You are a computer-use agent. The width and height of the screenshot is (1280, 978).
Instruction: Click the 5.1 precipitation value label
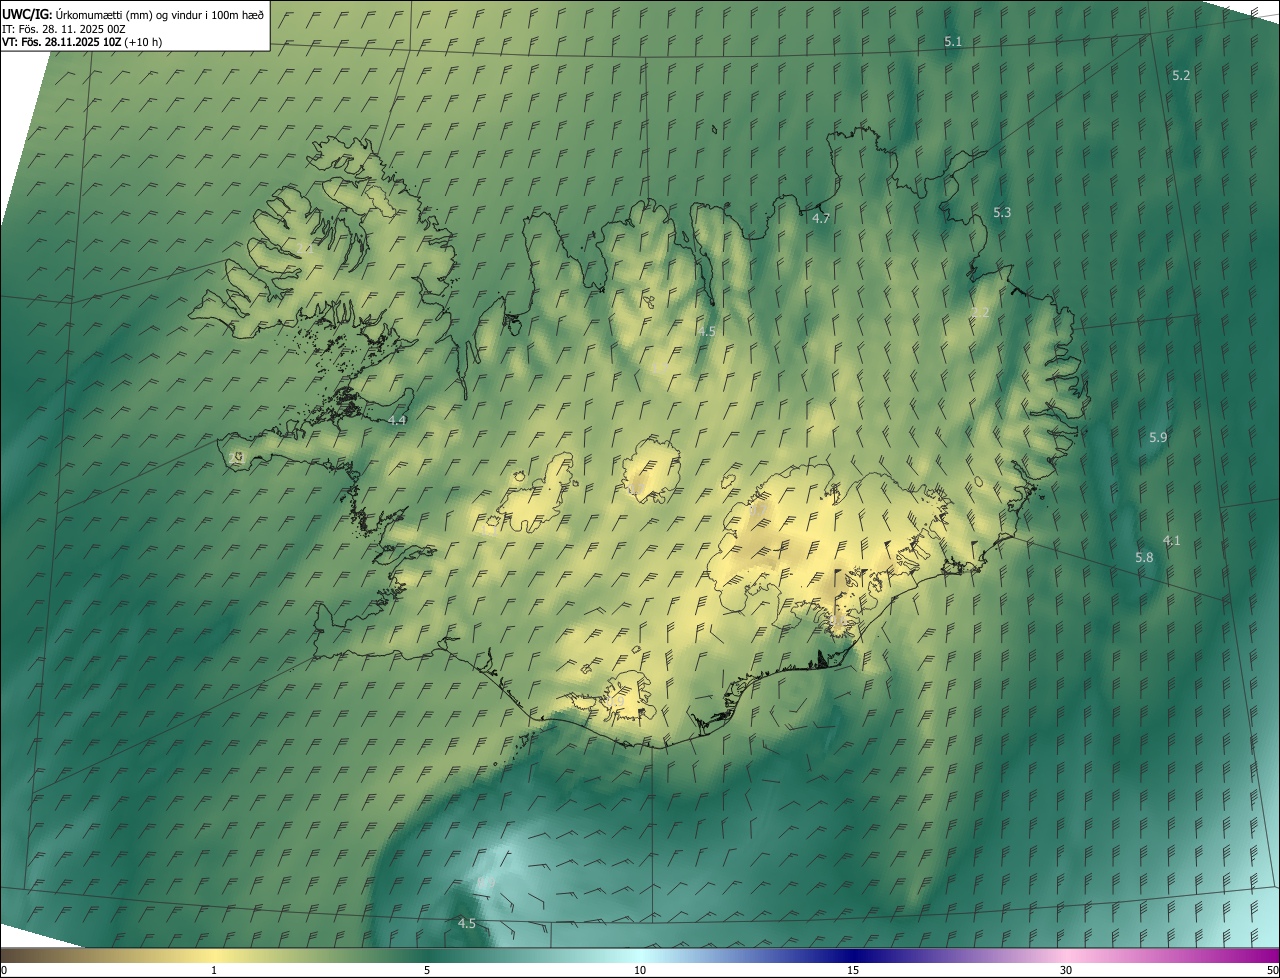point(953,41)
